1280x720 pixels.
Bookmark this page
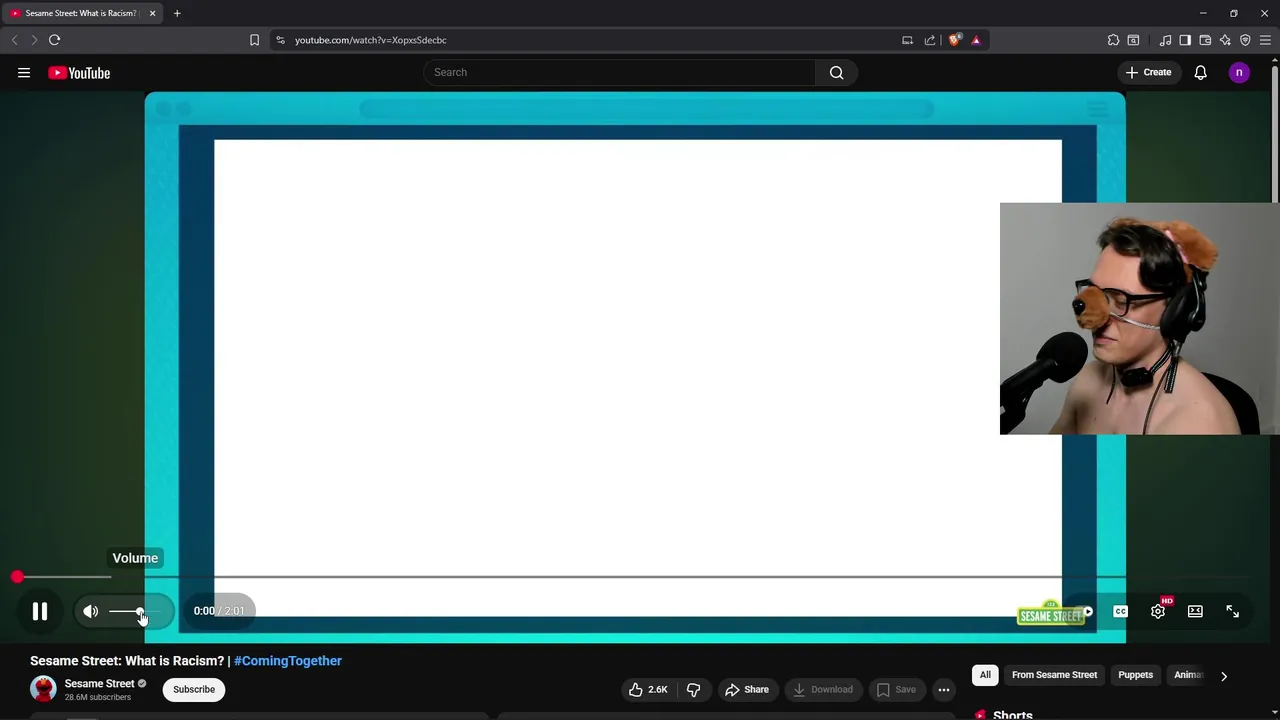coord(254,40)
